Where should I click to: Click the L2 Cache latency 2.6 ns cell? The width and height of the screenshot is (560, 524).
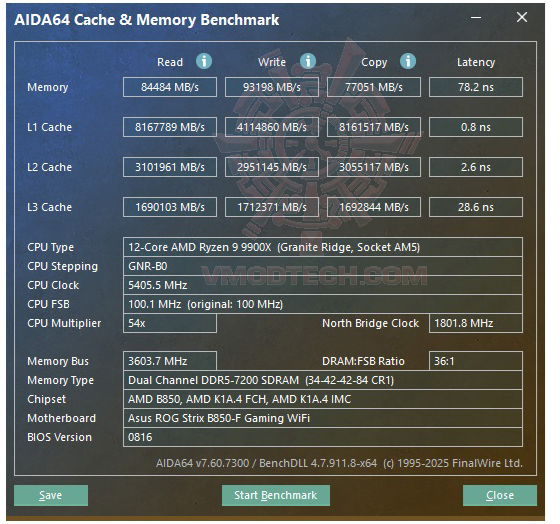(x=476, y=167)
